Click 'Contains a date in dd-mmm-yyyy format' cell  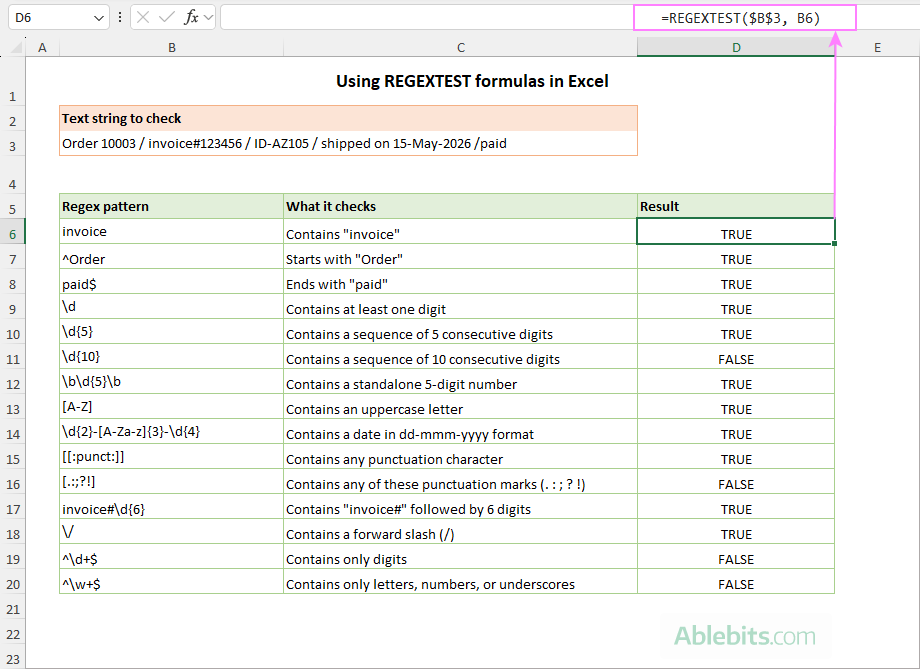click(x=461, y=431)
